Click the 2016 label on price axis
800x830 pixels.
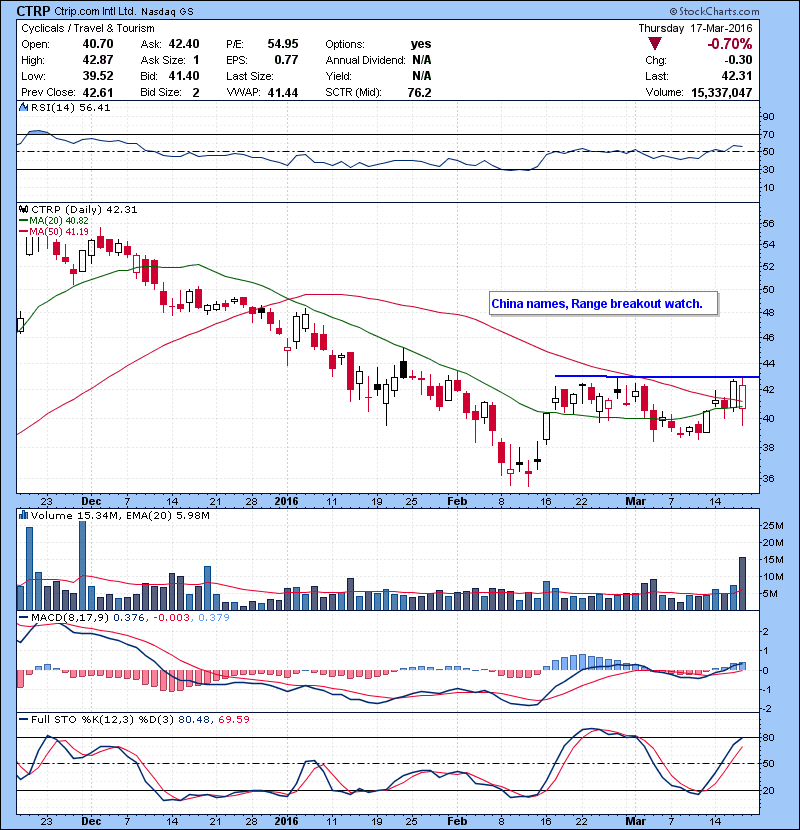pos(286,501)
